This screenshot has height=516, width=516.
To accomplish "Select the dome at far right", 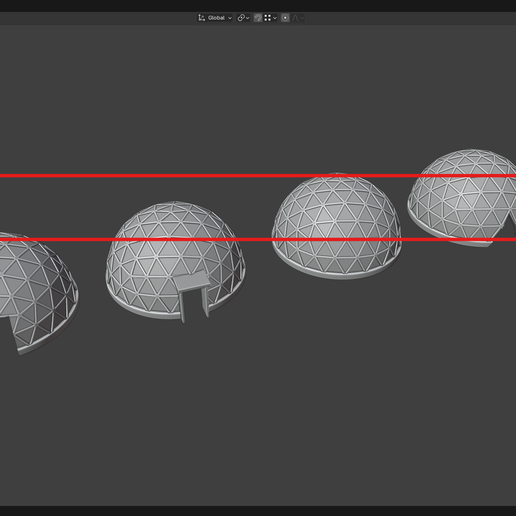I will pos(463,197).
